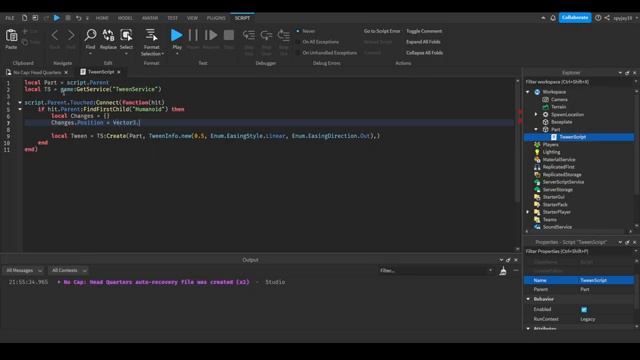The image size is (640, 360).
Task: Click the help question mark icon
Action: (x=598, y=18)
